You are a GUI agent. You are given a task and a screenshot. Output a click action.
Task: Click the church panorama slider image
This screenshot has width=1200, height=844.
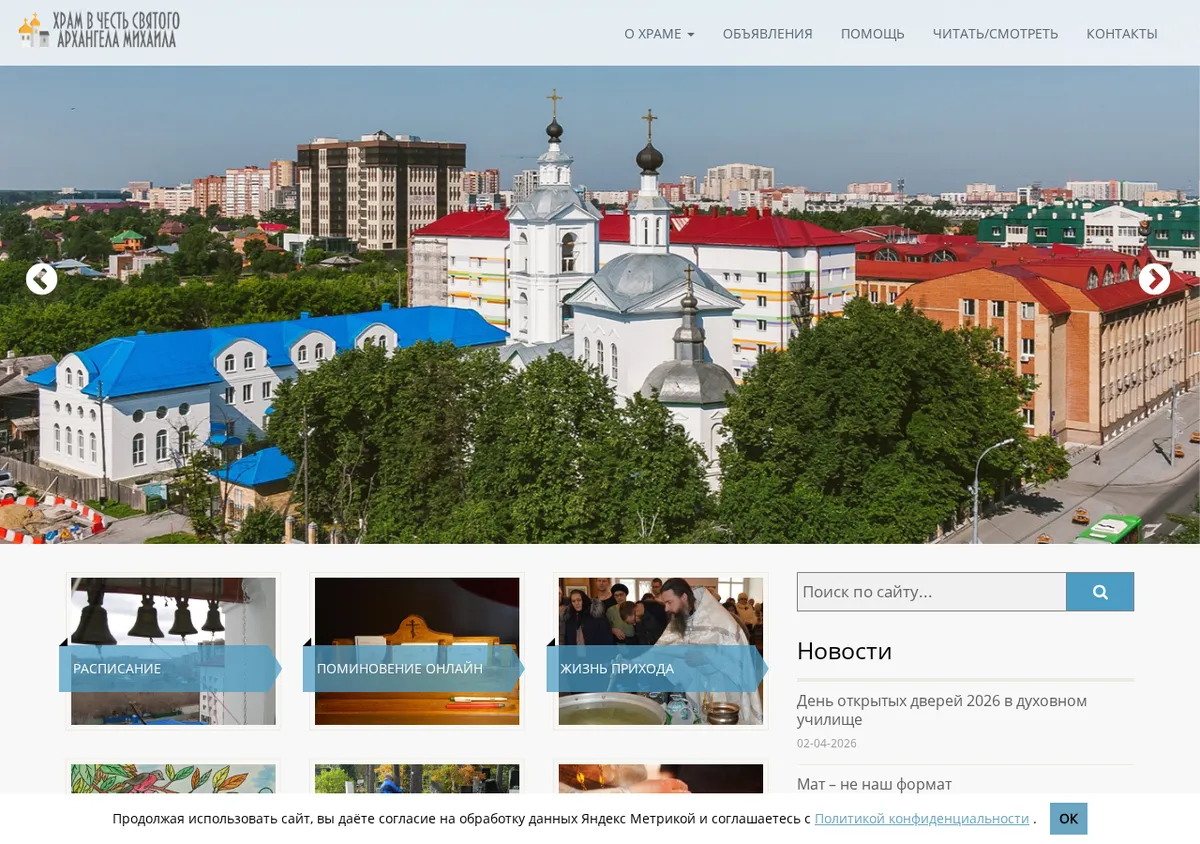point(600,305)
